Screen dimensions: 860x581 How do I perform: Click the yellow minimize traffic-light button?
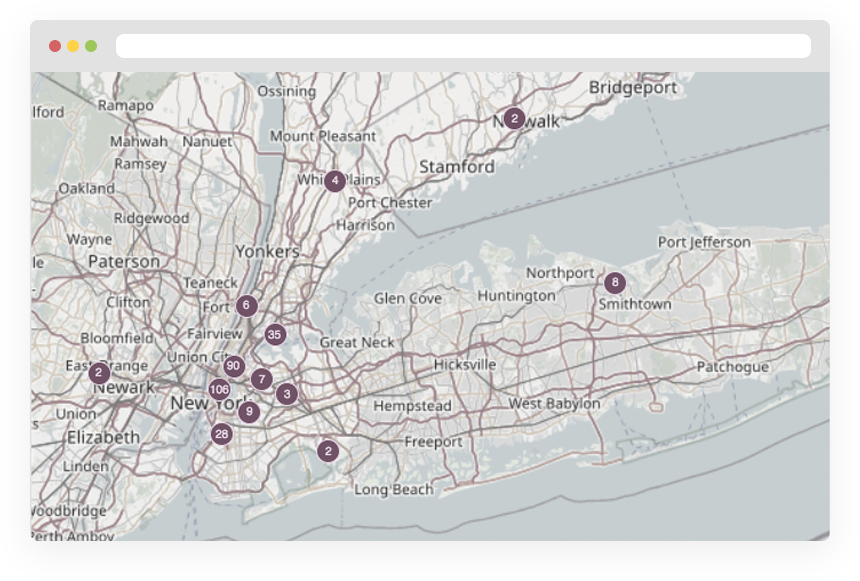(x=71, y=46)
